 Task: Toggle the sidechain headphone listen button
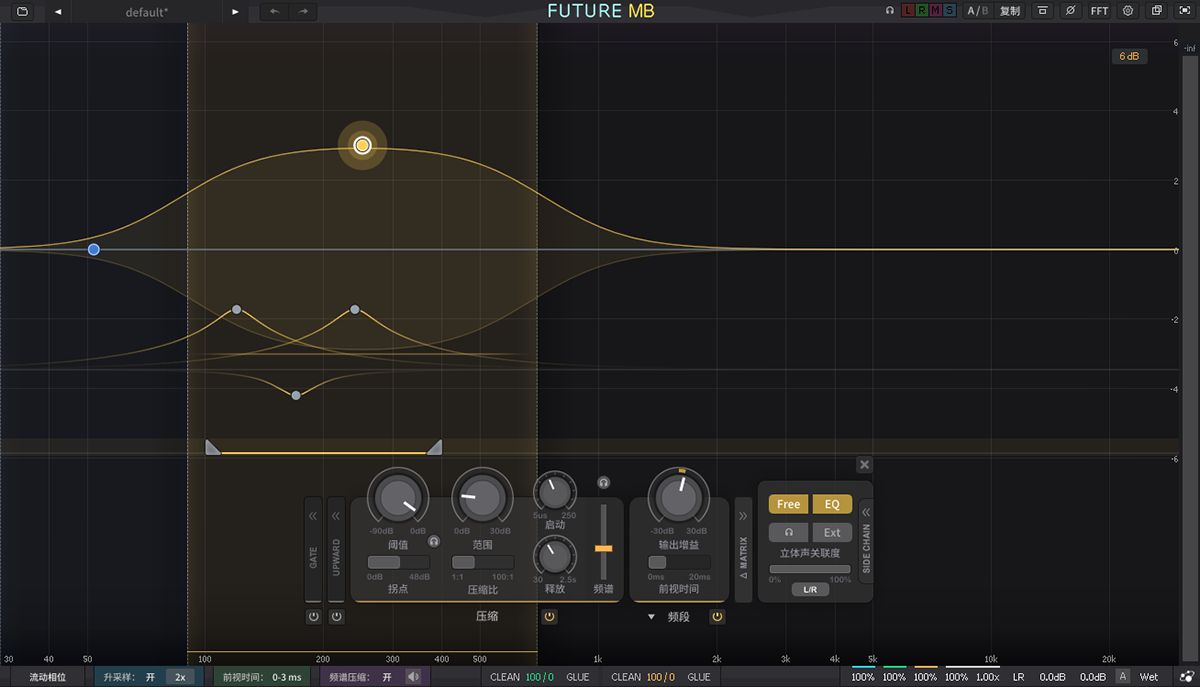(x=789, y=532)
